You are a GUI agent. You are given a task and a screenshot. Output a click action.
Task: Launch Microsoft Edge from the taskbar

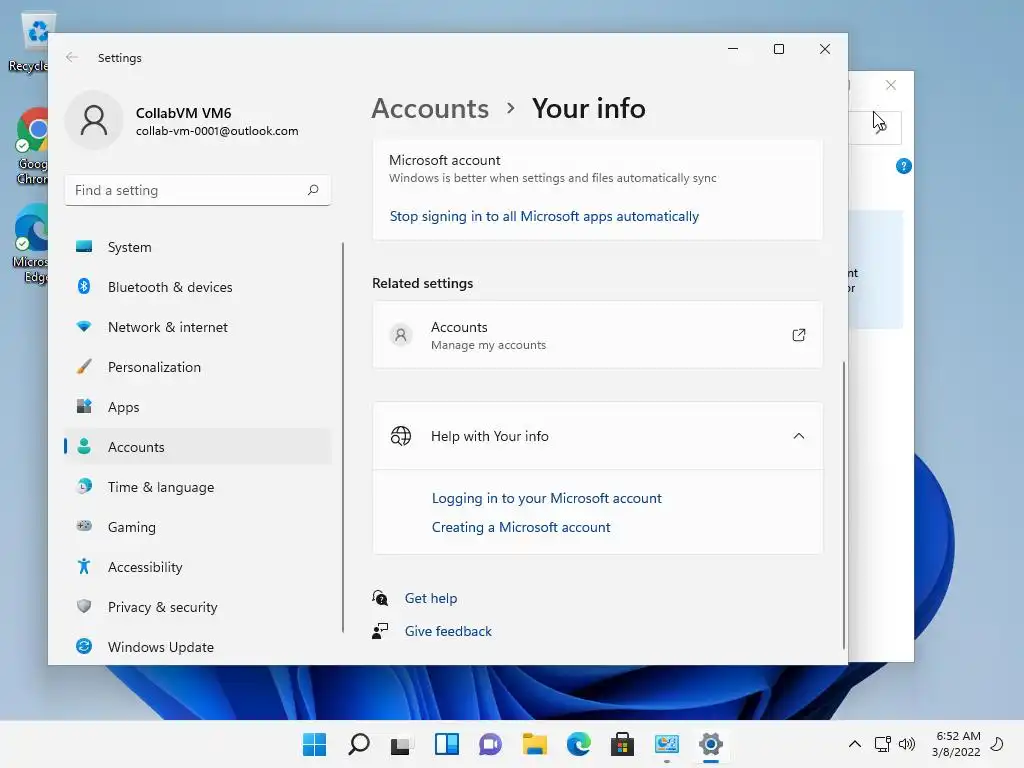(x=579, y=744)
